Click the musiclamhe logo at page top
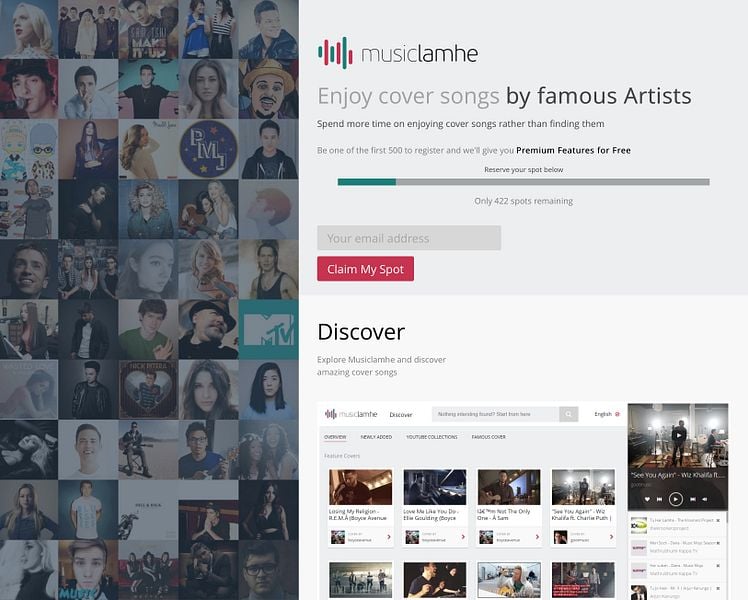The width and height of the screenshot is (748, 600). (398, 53)
